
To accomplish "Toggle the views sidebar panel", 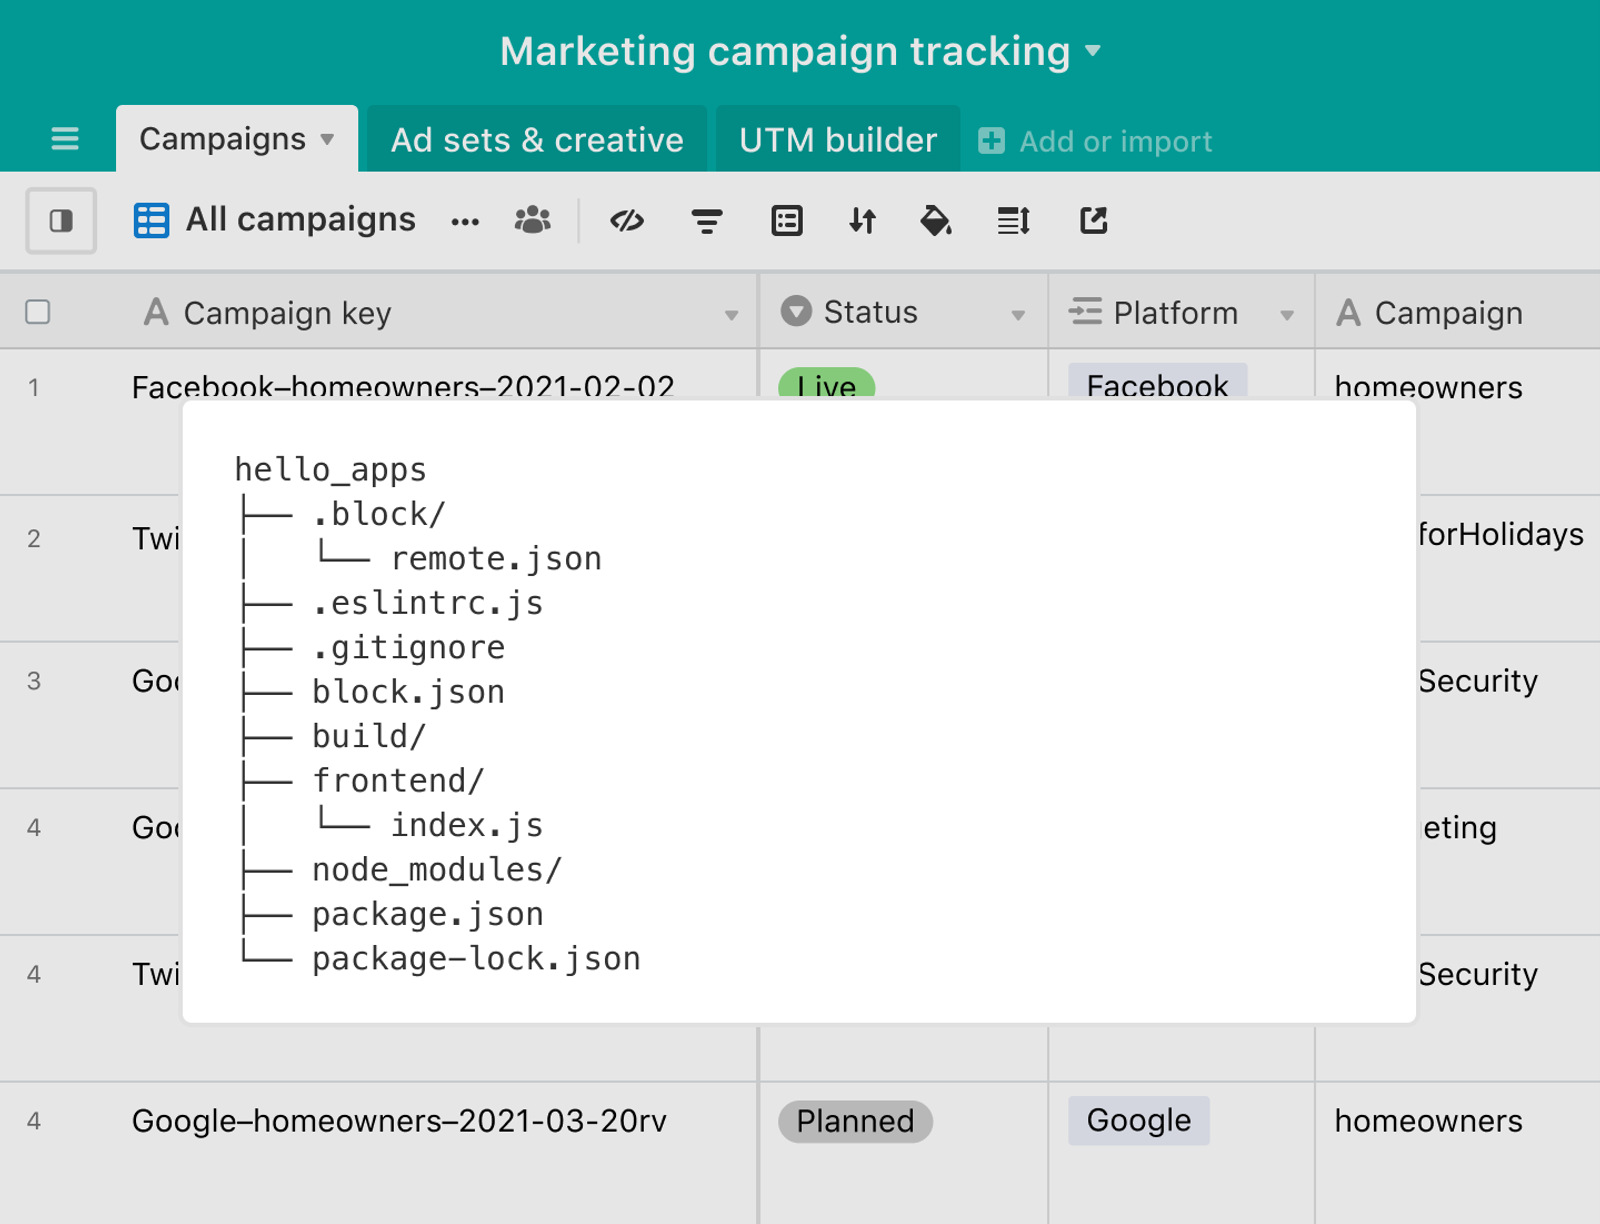I will click(x=61, y=220).
